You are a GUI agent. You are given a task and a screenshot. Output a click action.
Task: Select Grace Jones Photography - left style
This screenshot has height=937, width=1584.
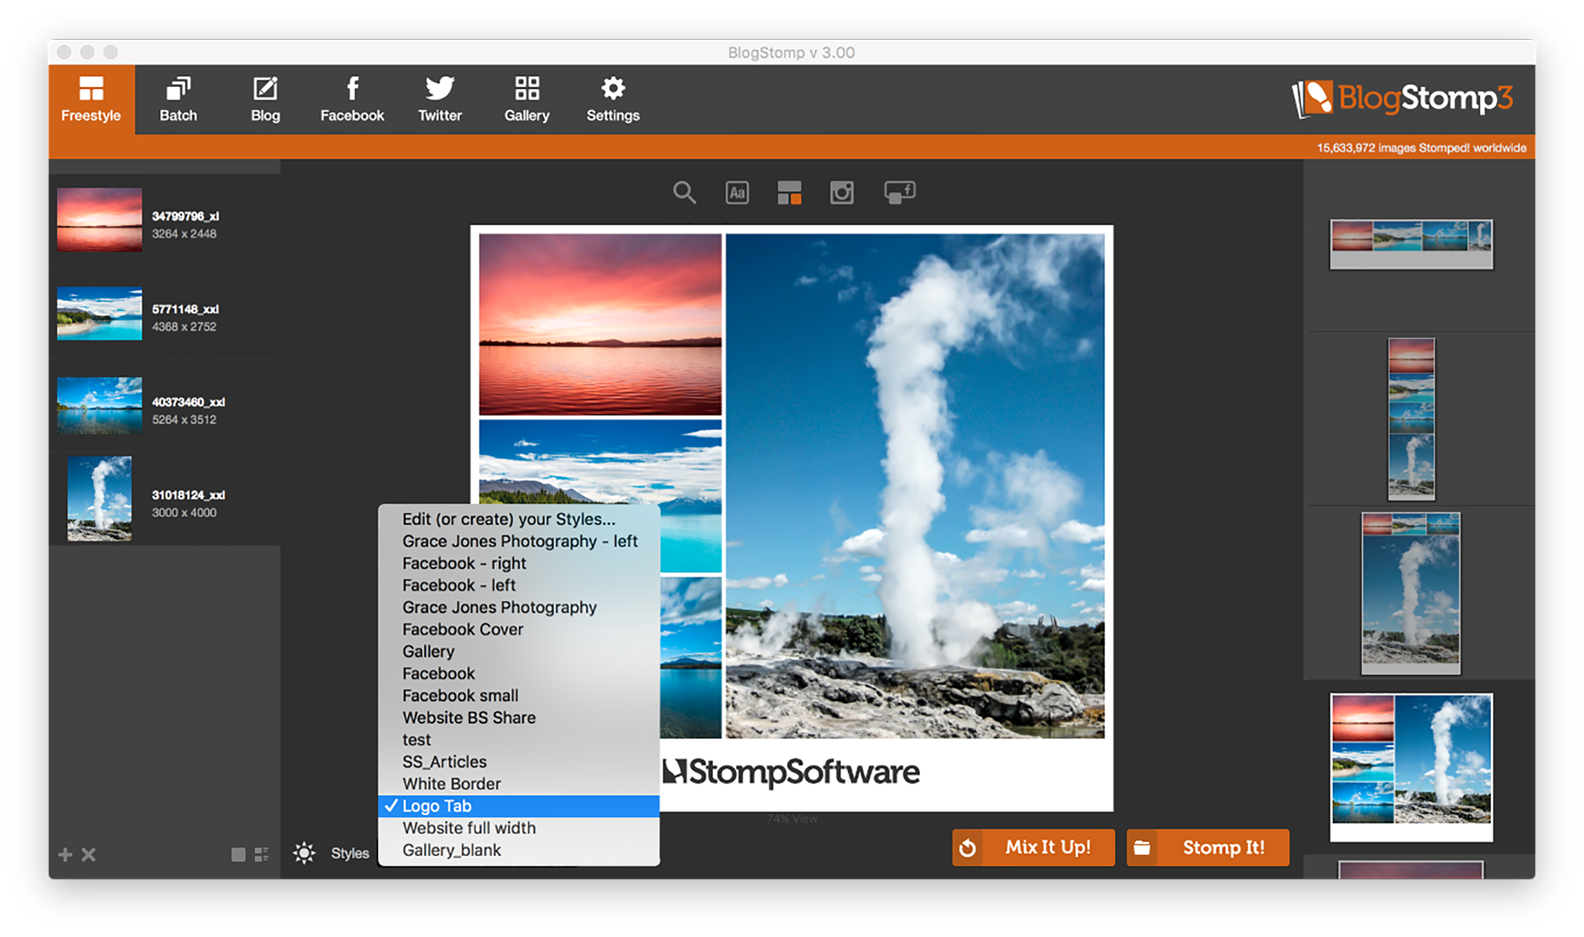tap(519, 541)
